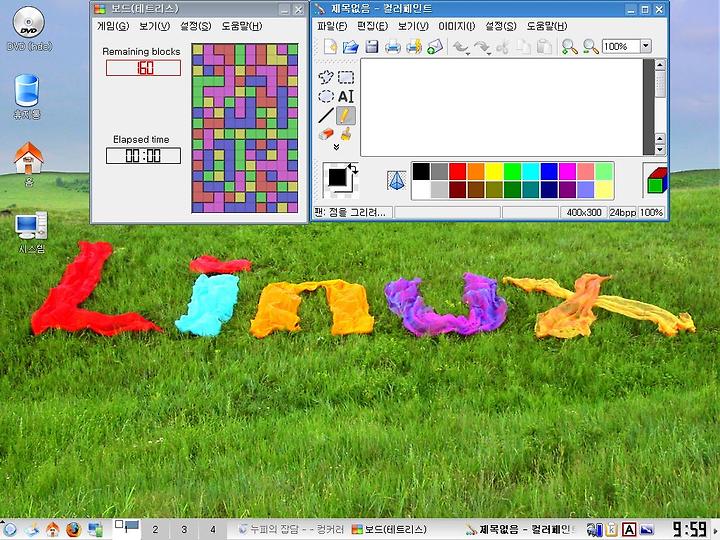
Task: Open print preview in KolourPaint toolbar
Action: click(414, 46)
